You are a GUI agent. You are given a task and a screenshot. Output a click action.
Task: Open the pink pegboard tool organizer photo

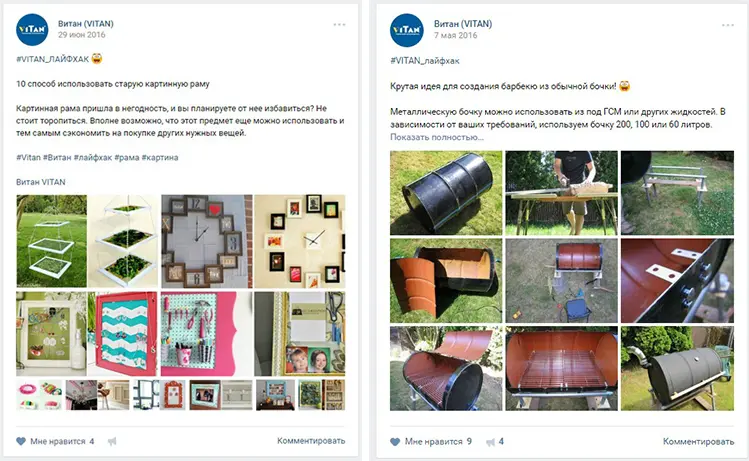click(x=206, y=334)
